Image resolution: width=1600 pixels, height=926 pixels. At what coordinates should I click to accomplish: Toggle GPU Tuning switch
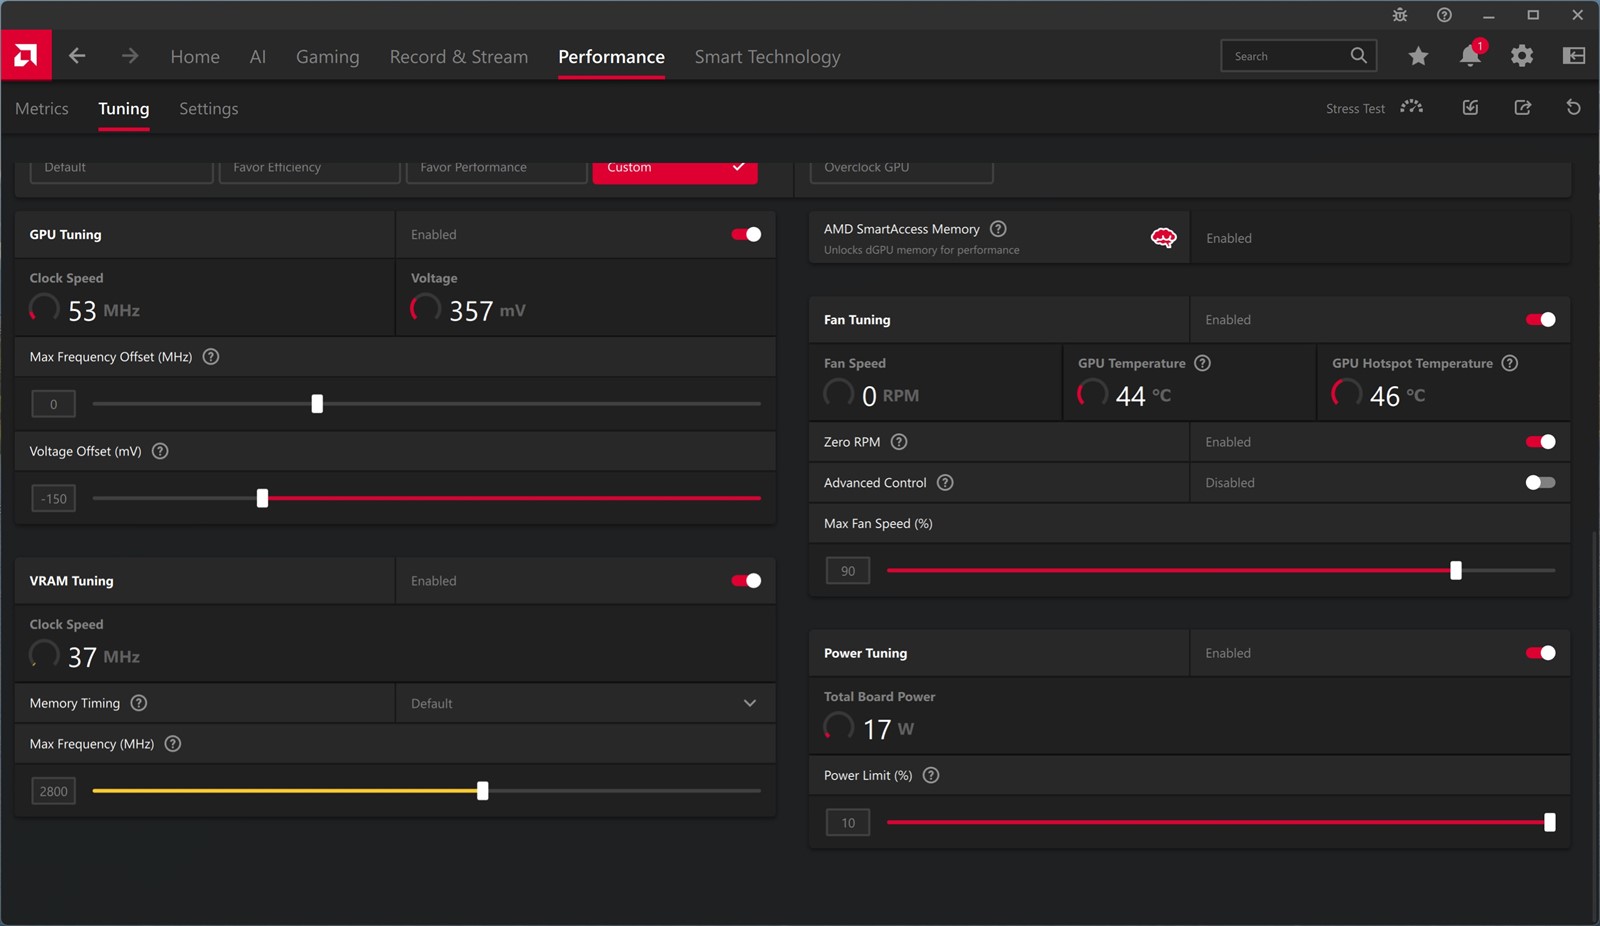pos(746,234)
